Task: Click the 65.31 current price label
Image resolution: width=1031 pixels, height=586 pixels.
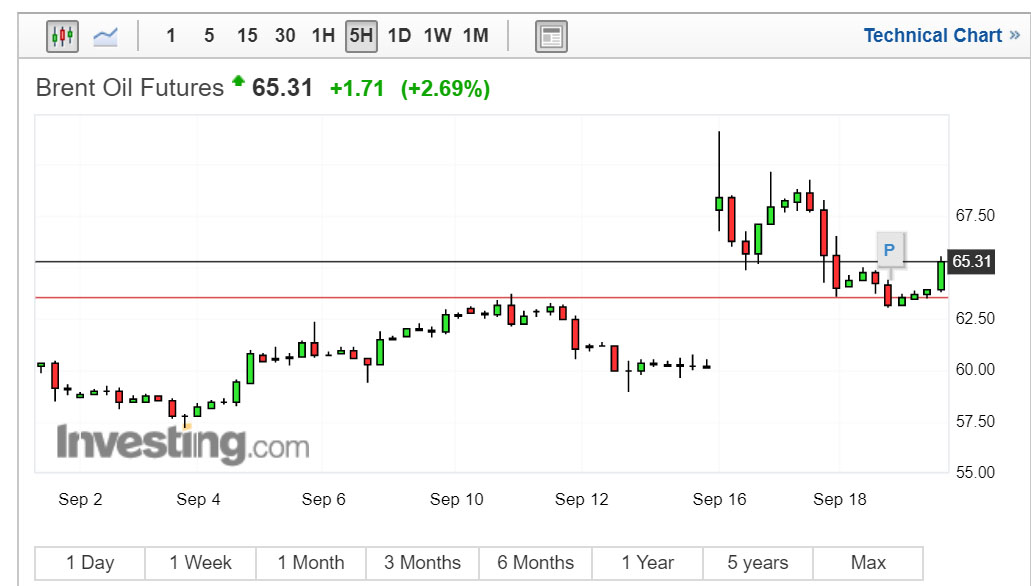Action: (972, 262)
